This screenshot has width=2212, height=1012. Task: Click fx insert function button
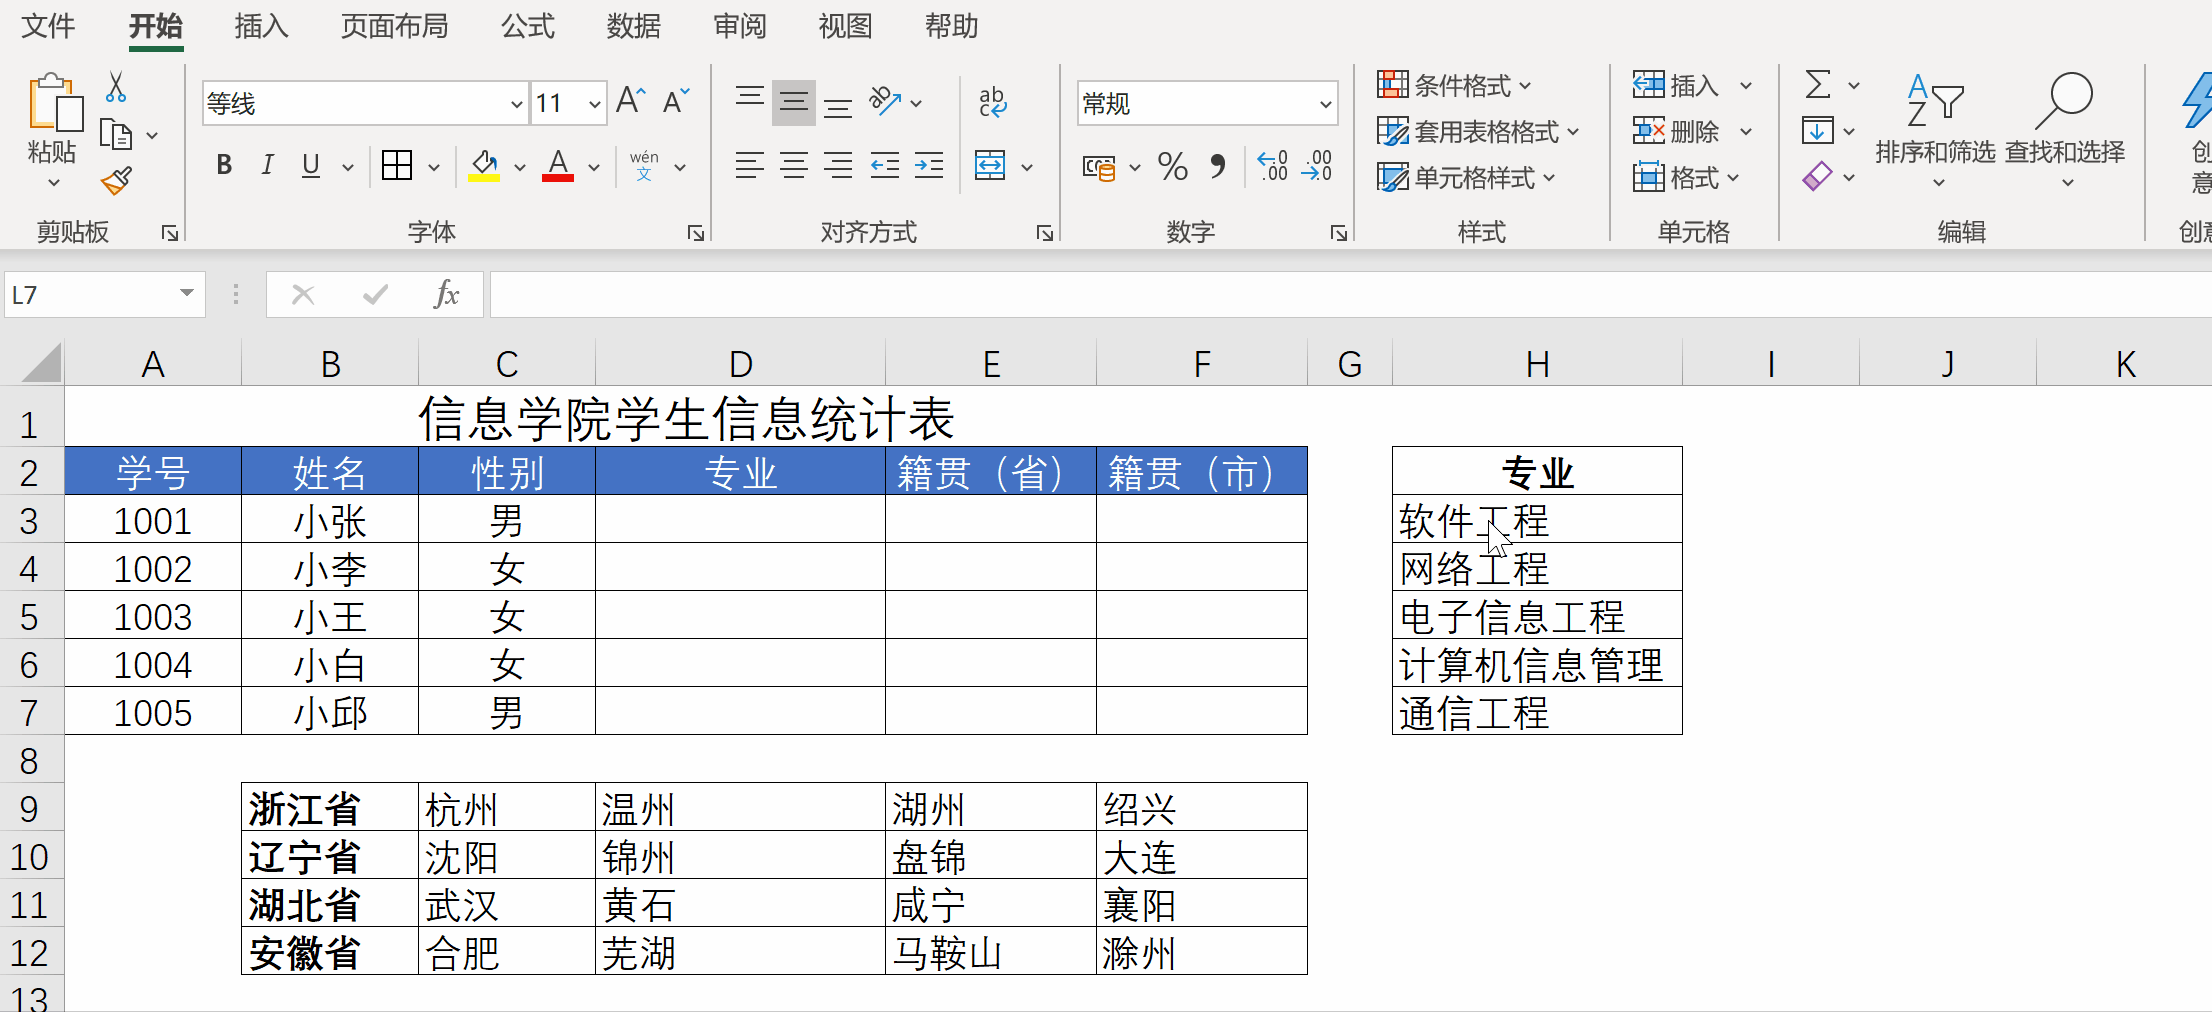(446, 295)
